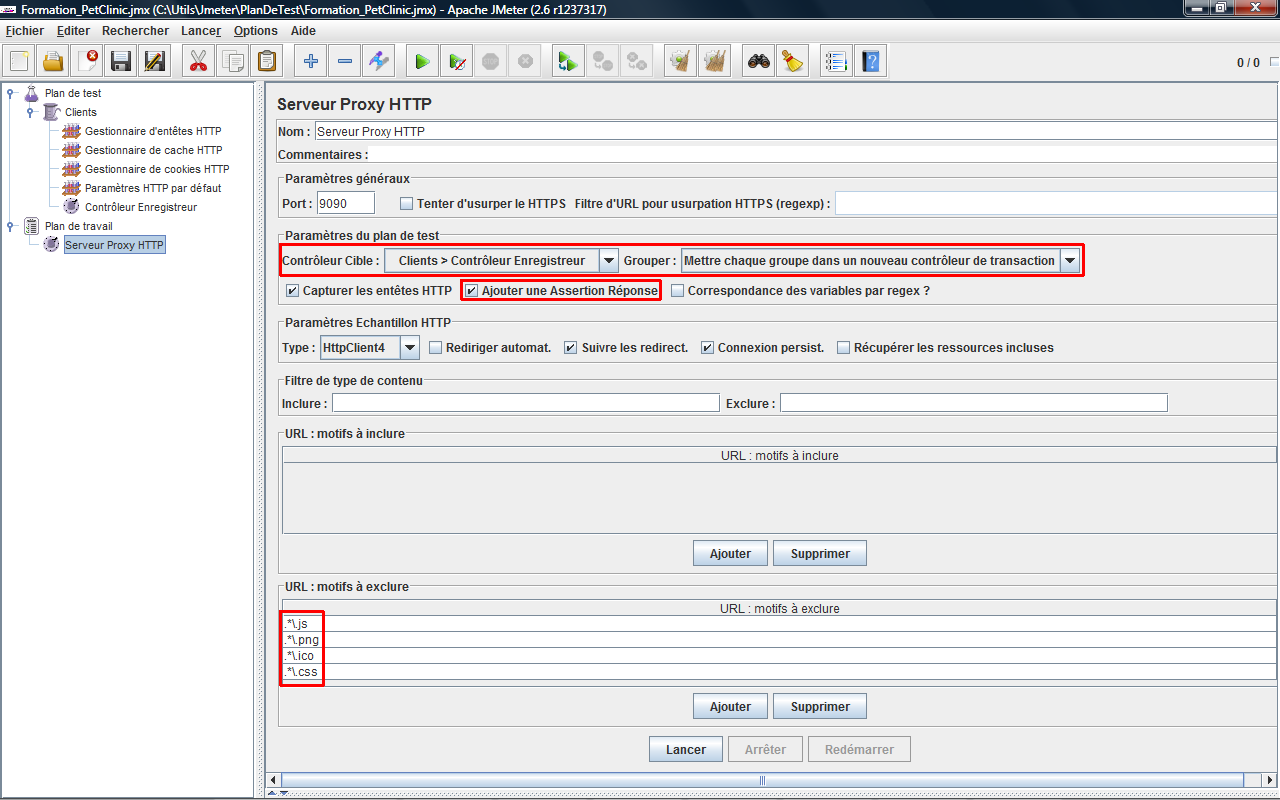Click the broom reset search icon

tap(793, 62)
